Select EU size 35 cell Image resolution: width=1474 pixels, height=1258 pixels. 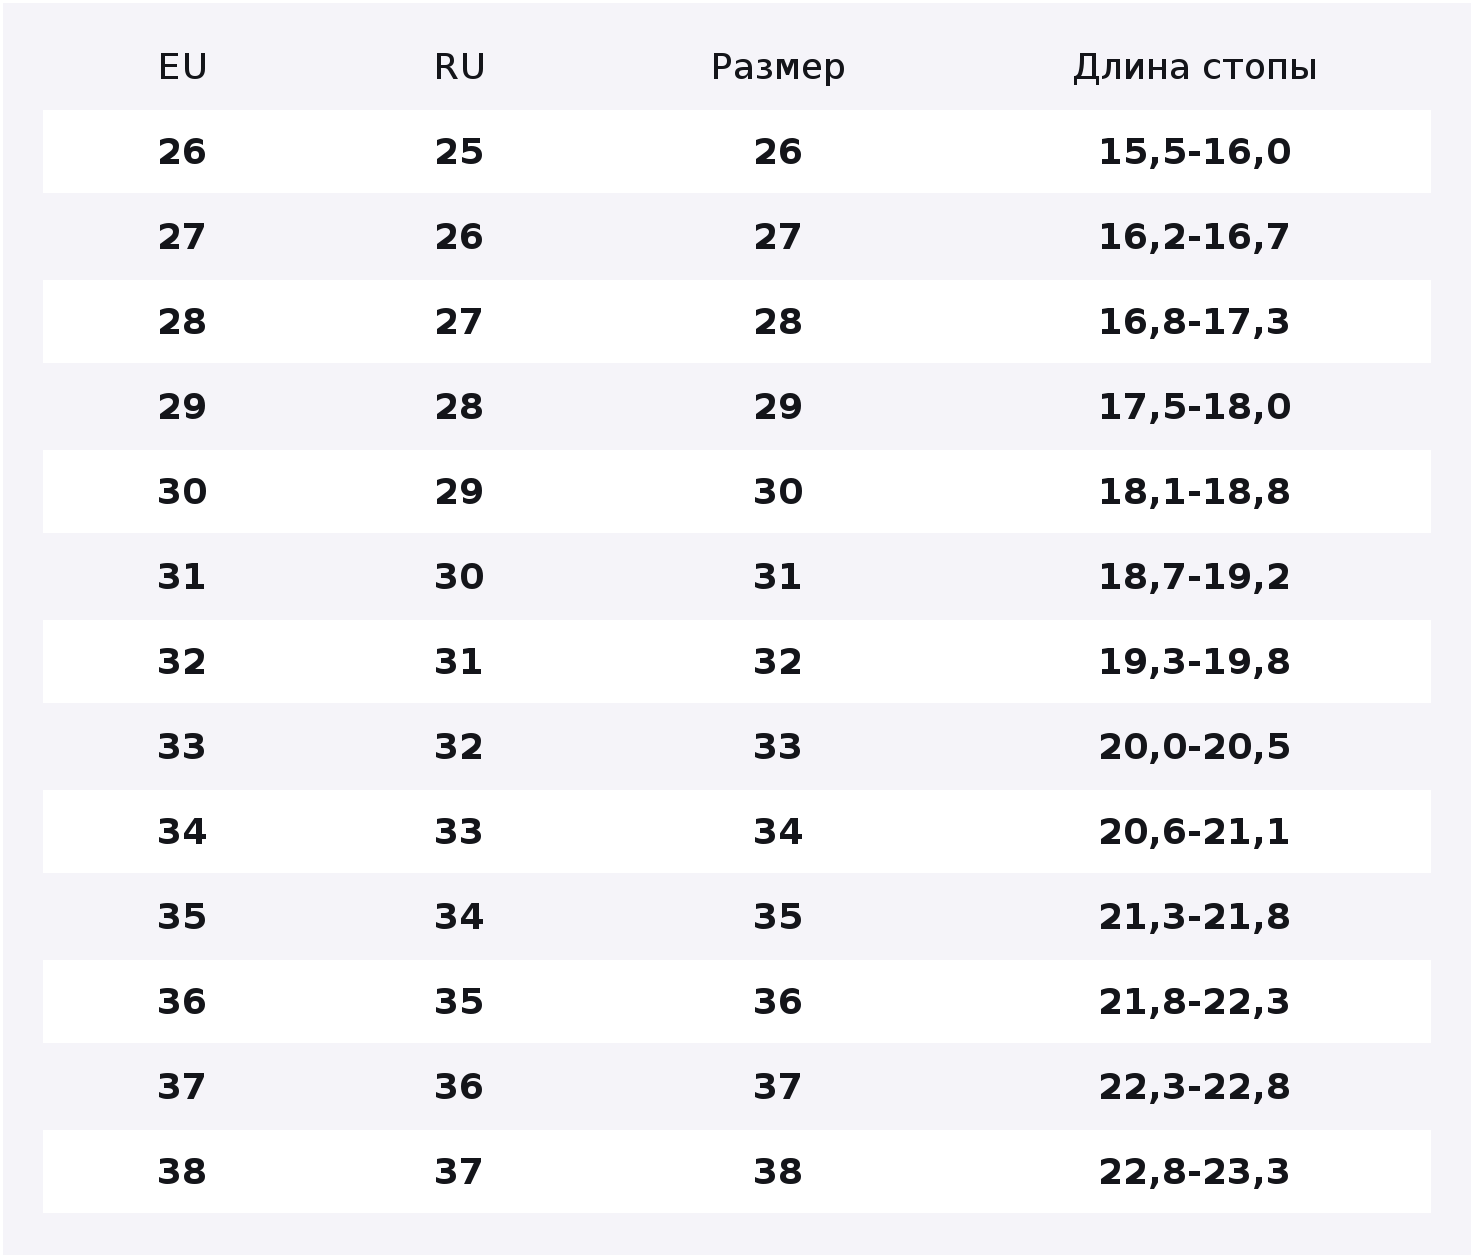click(x=182, y=917)
